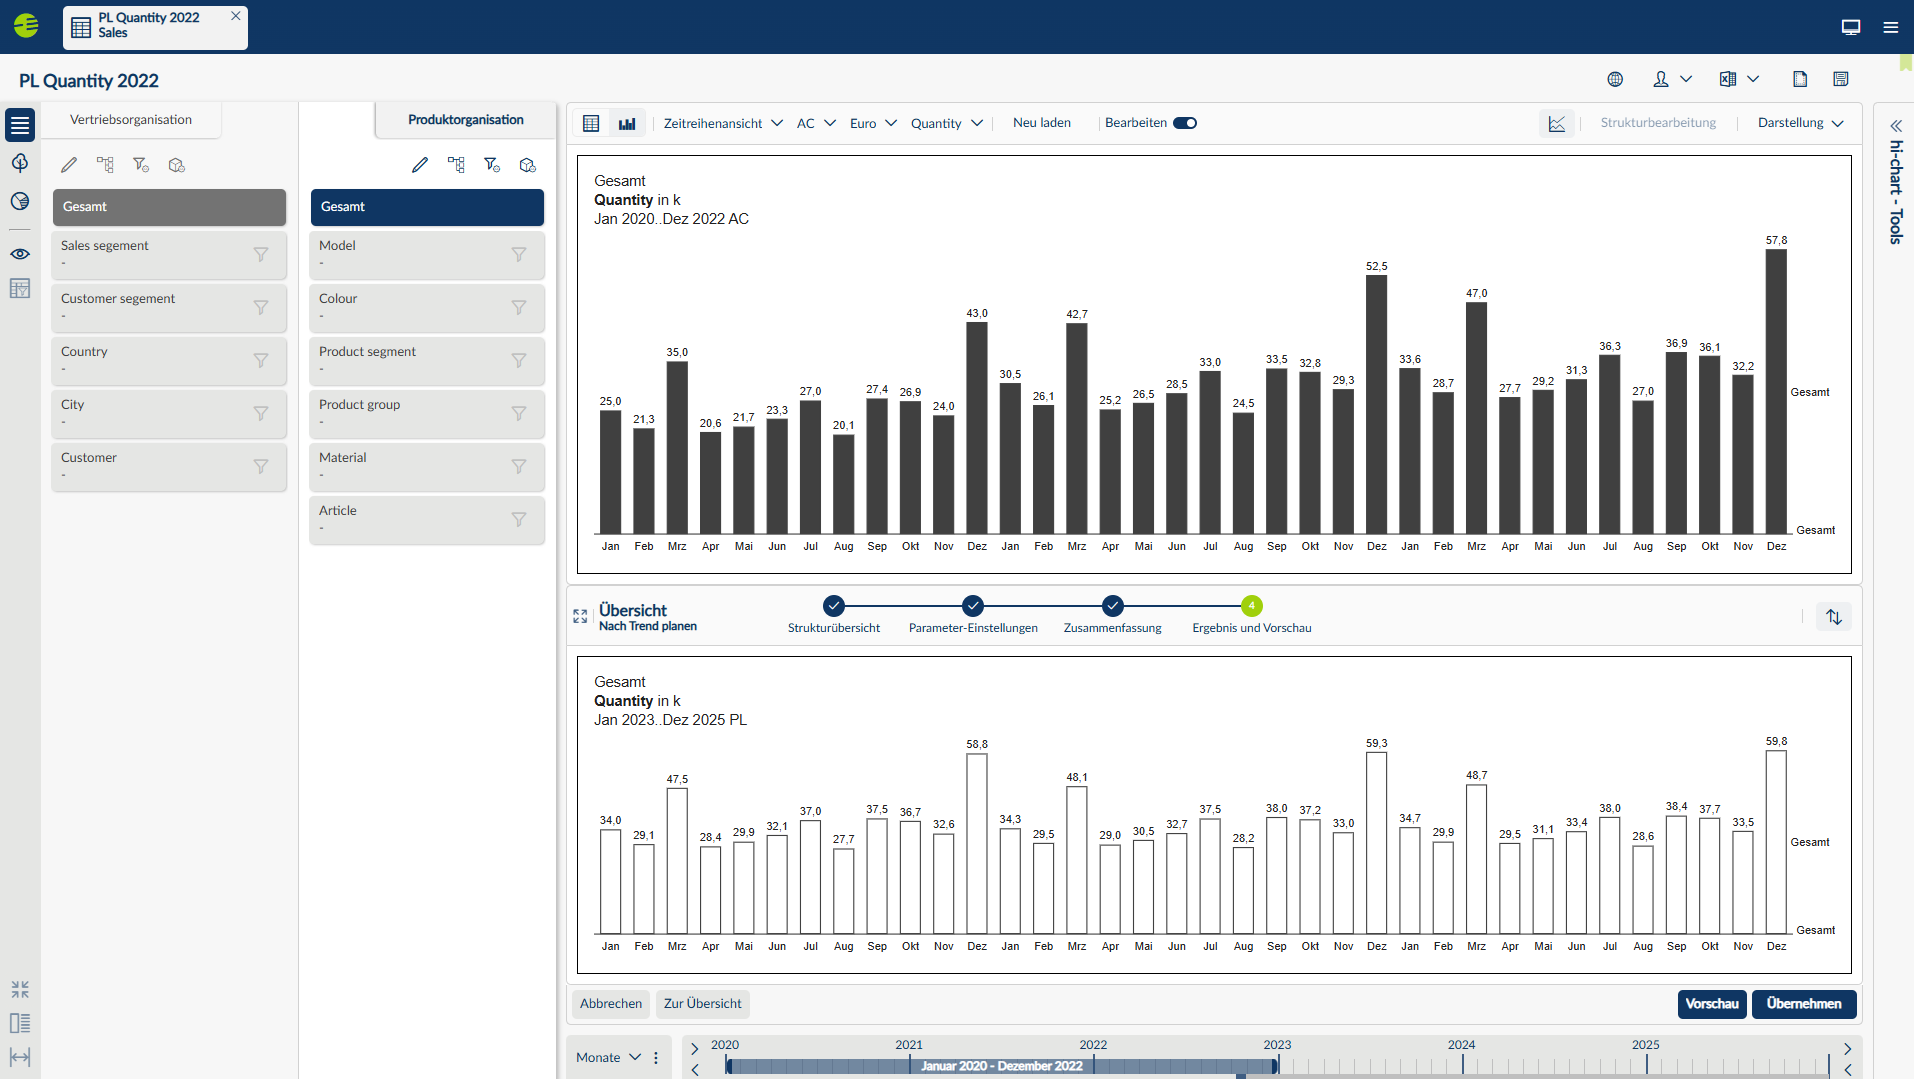Click the filter settings icon under Produktorganisation
The width and height of the screenshot is (1914, 1079).
coord(492,165)
